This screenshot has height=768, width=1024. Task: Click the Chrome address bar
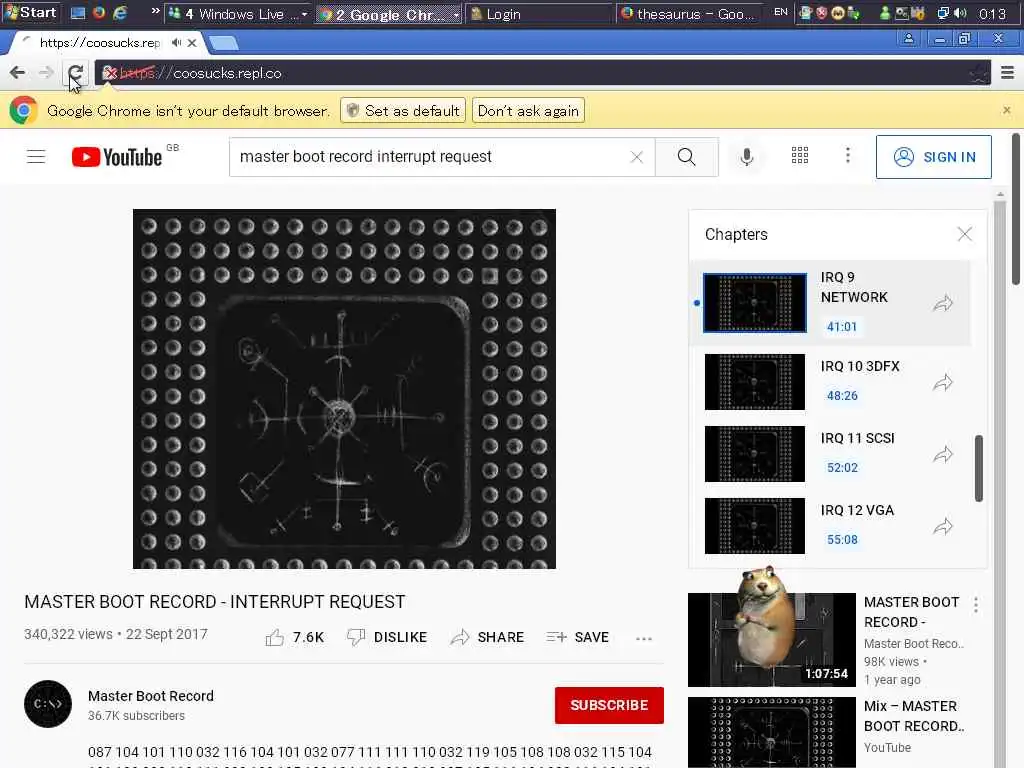point(542,73)
